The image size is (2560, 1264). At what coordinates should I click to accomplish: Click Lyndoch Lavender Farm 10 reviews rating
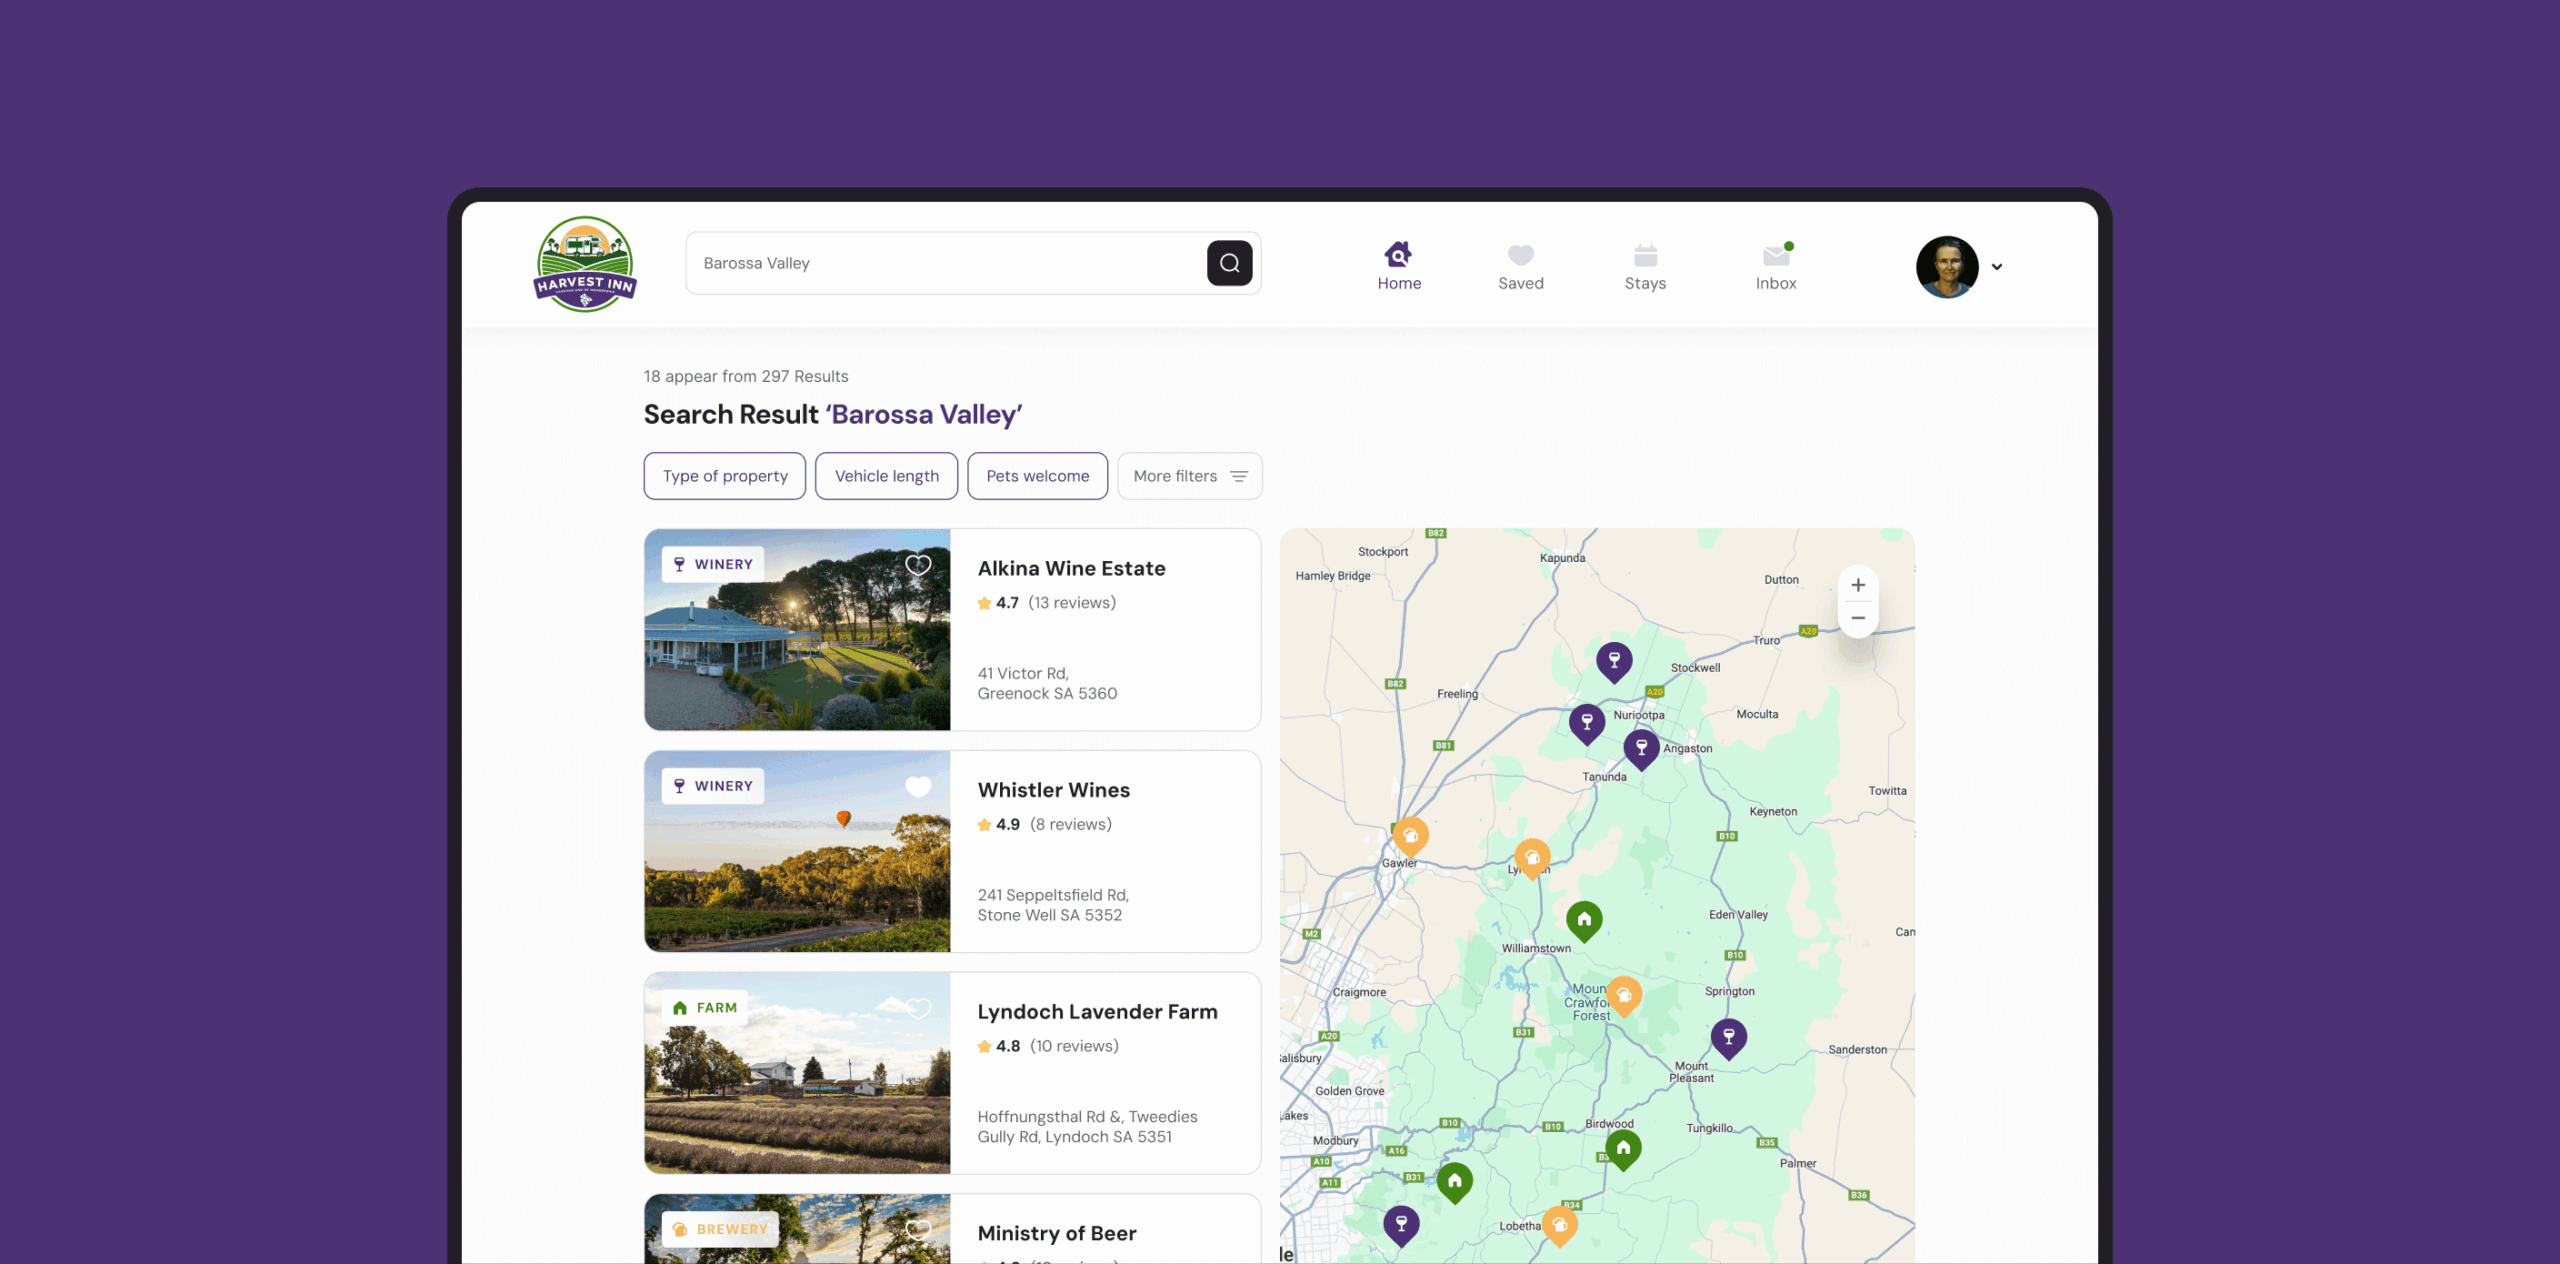pos(1048,1047)
